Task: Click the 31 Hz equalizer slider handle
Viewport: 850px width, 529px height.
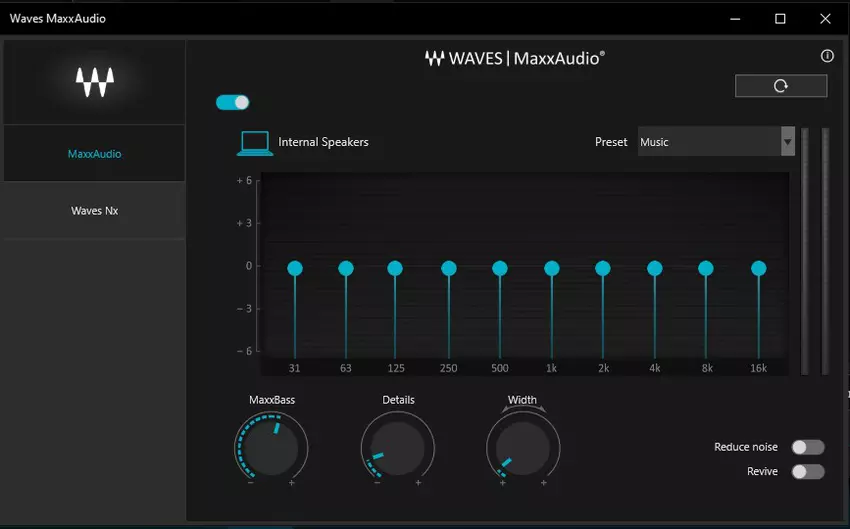Action: (x=294, y=268)
